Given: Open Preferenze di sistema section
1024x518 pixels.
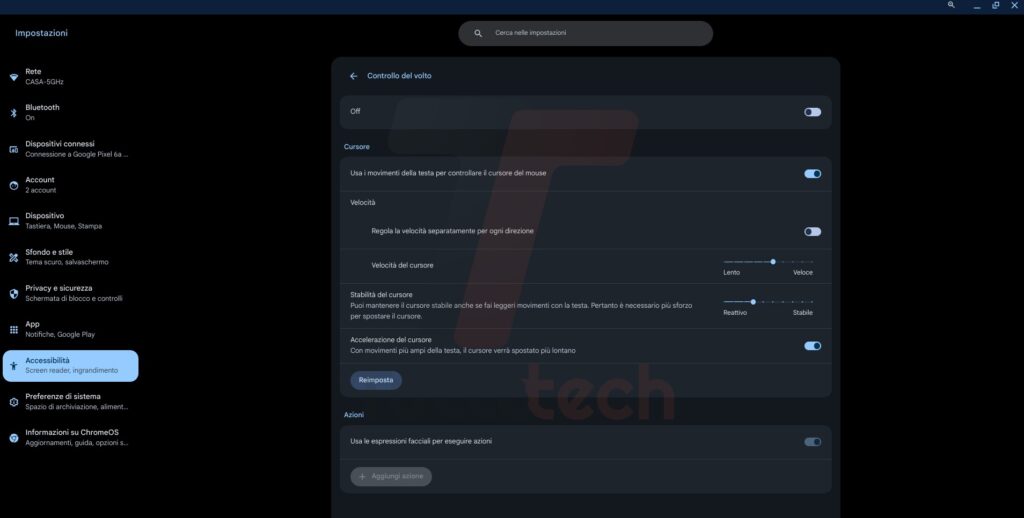Looking at the screenshot, I should click(x=71, y=402).
